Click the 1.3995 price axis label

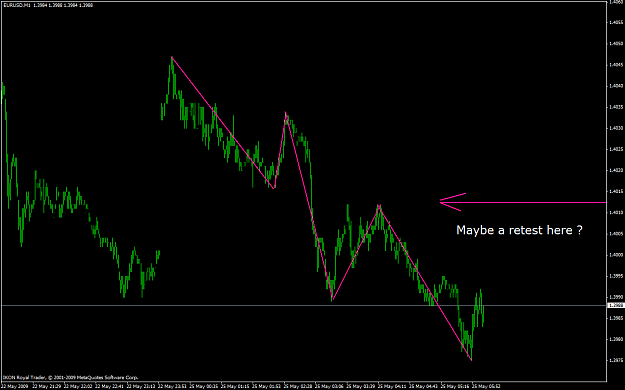(616, 276)
